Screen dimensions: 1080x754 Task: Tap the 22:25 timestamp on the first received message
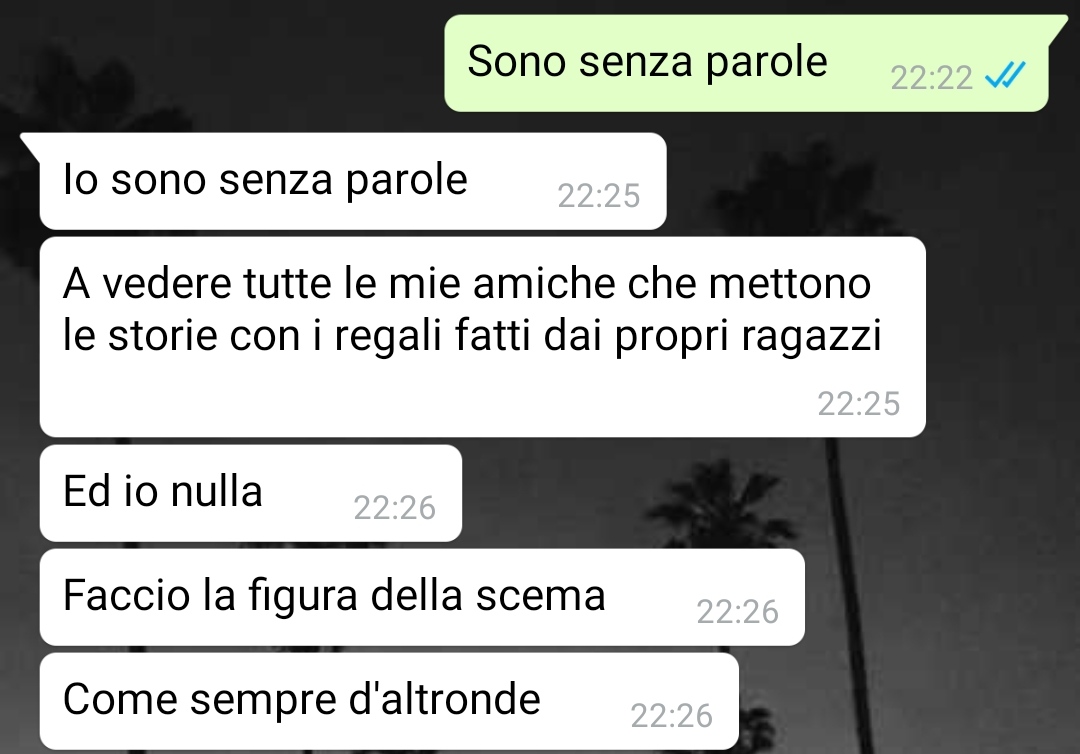599,196
